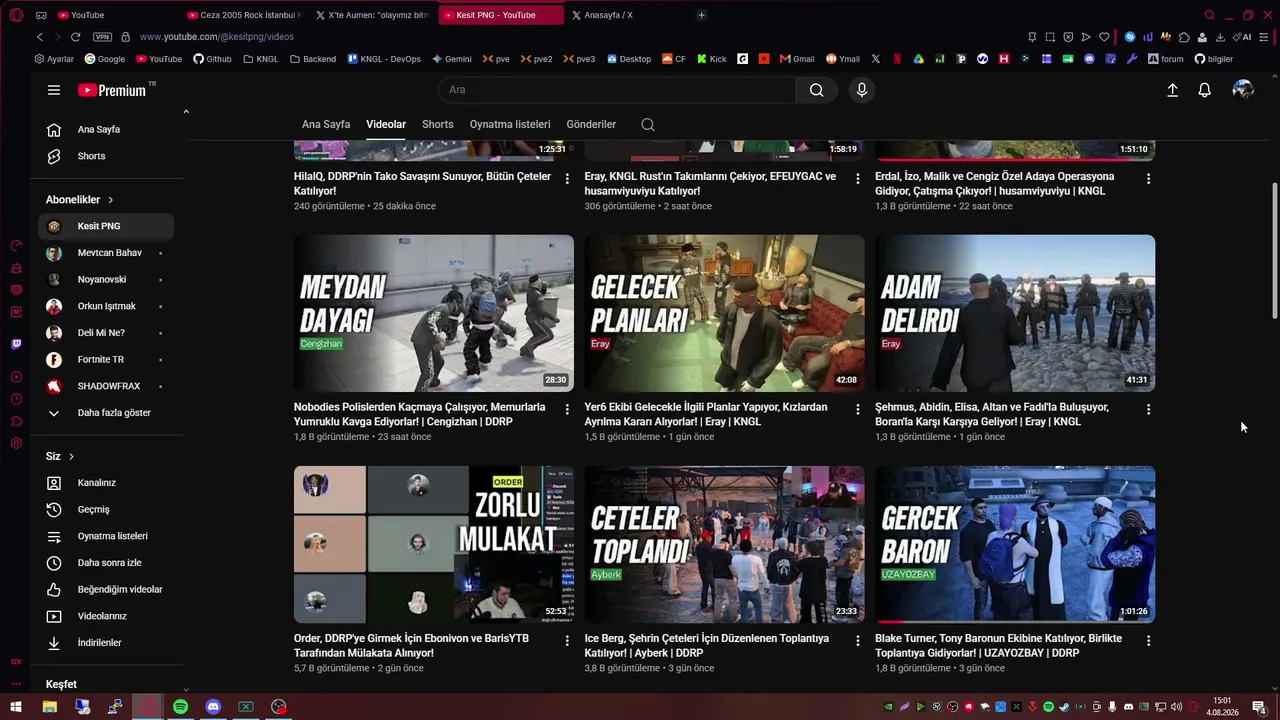This screenshot has width=1280, height=720.
Task: Play the Meydan Dayağı video thumbnail
Action: click(434, 313)
